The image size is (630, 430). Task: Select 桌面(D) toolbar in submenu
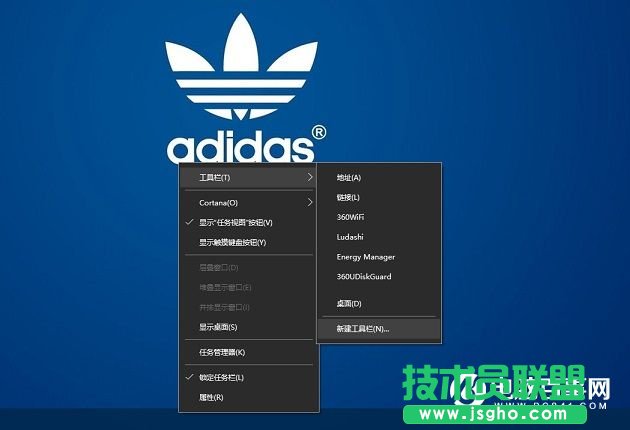pyautogui.click(x=379, y=303)
